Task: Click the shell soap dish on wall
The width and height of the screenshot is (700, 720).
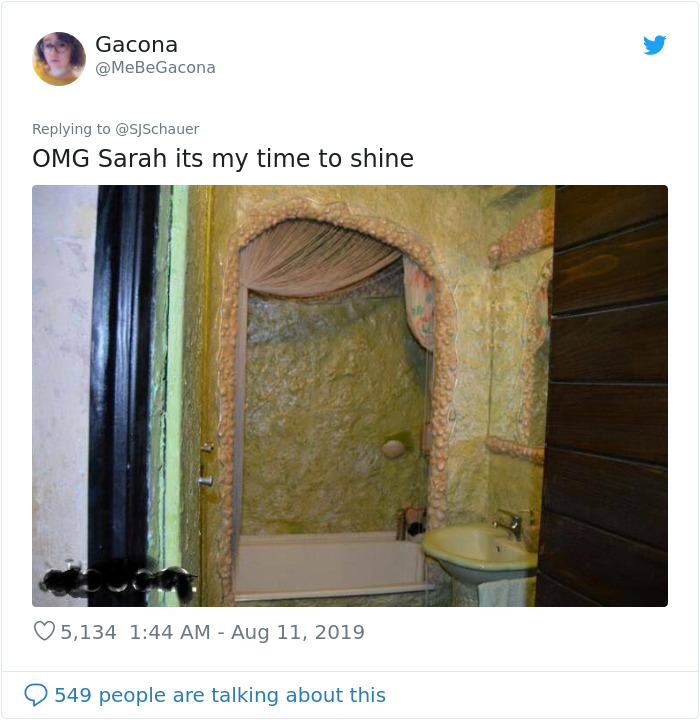Action: click(x=393, y=449)
